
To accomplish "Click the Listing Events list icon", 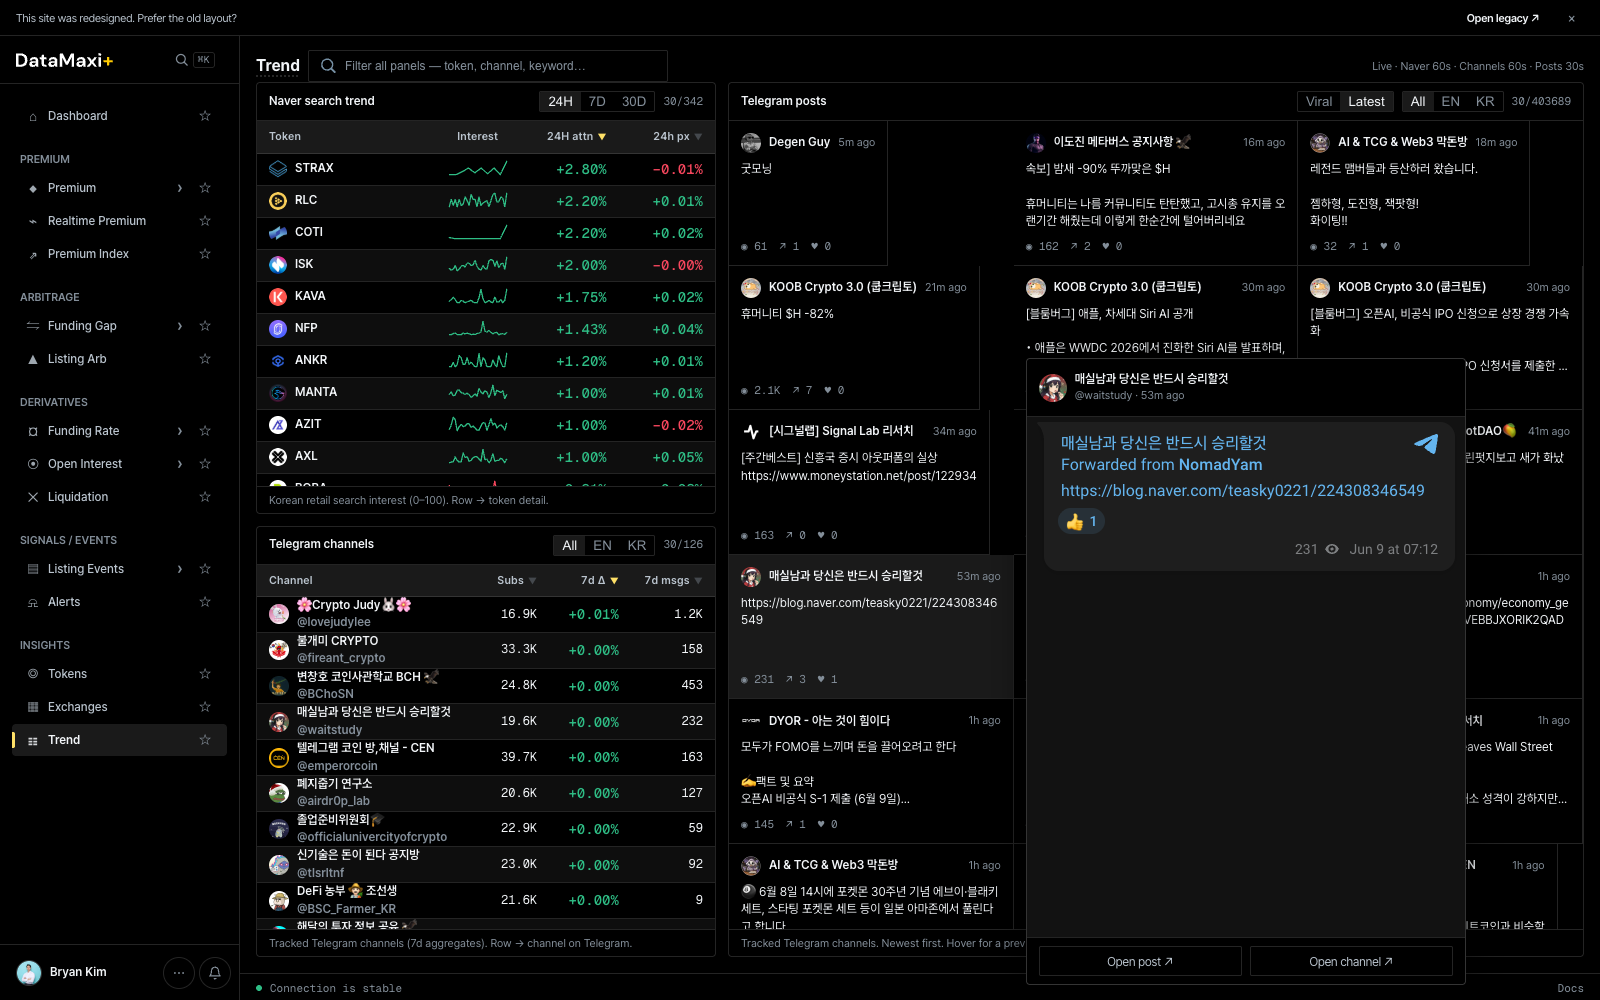I will (x=33, y=569).
